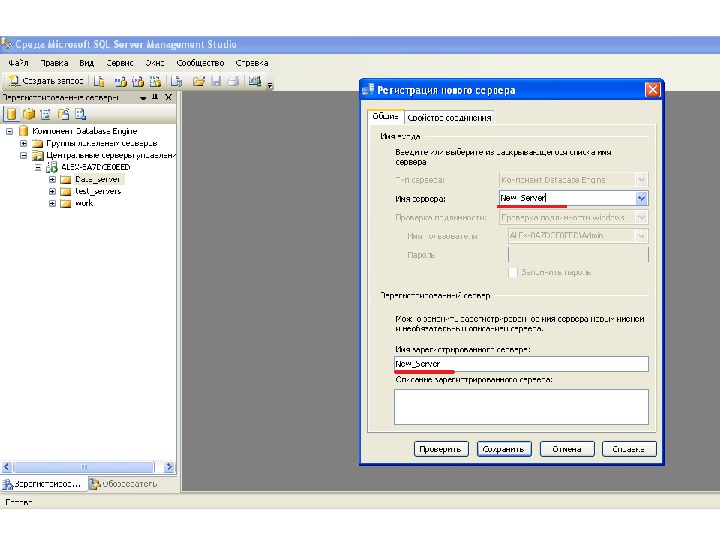Open the Имя пользователя combo box

(578, 236)
